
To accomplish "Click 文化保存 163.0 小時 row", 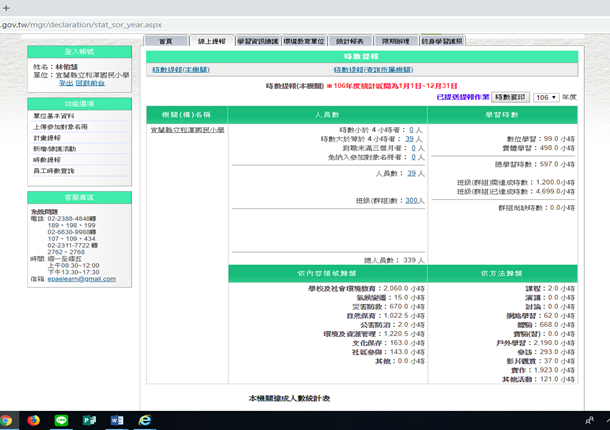I will [388, 343].
